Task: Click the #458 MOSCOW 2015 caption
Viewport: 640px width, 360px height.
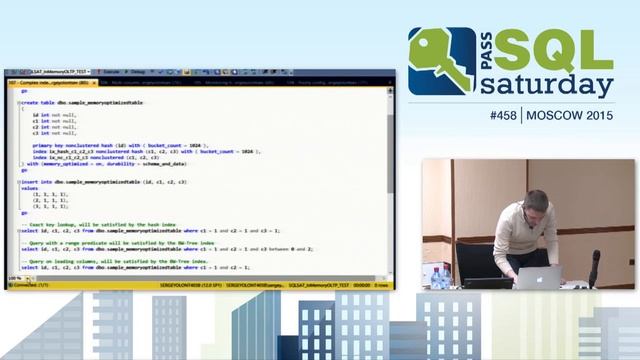Action: click(x=551, y=116)
